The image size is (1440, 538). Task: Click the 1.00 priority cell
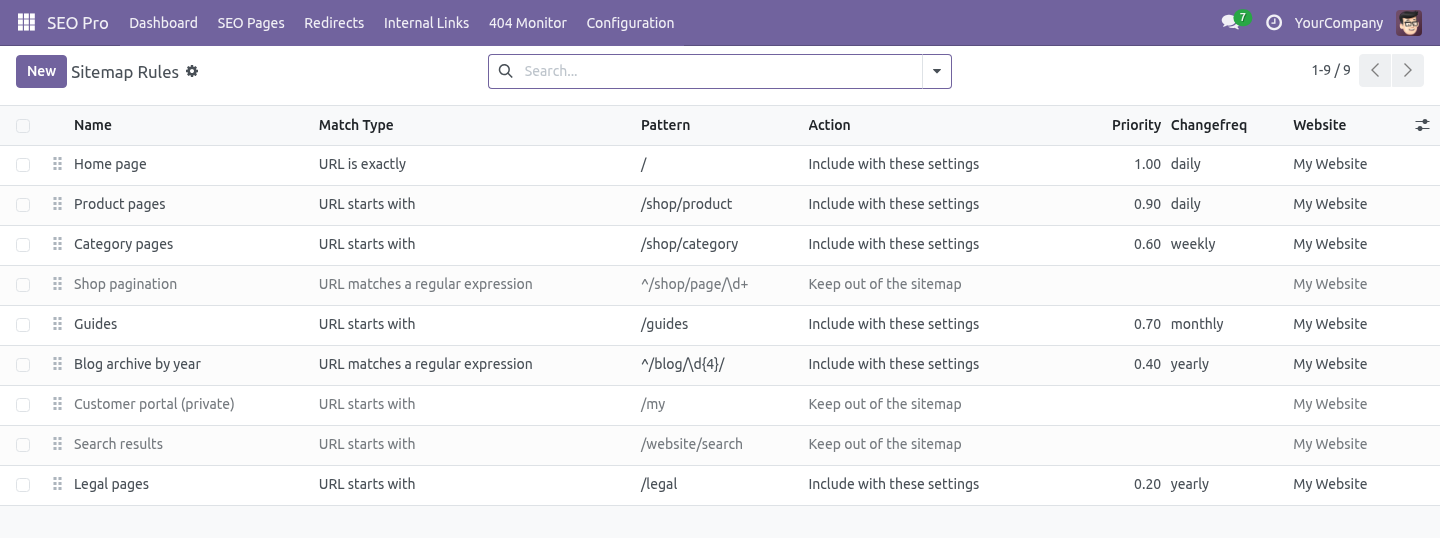tap(1147, 164)
